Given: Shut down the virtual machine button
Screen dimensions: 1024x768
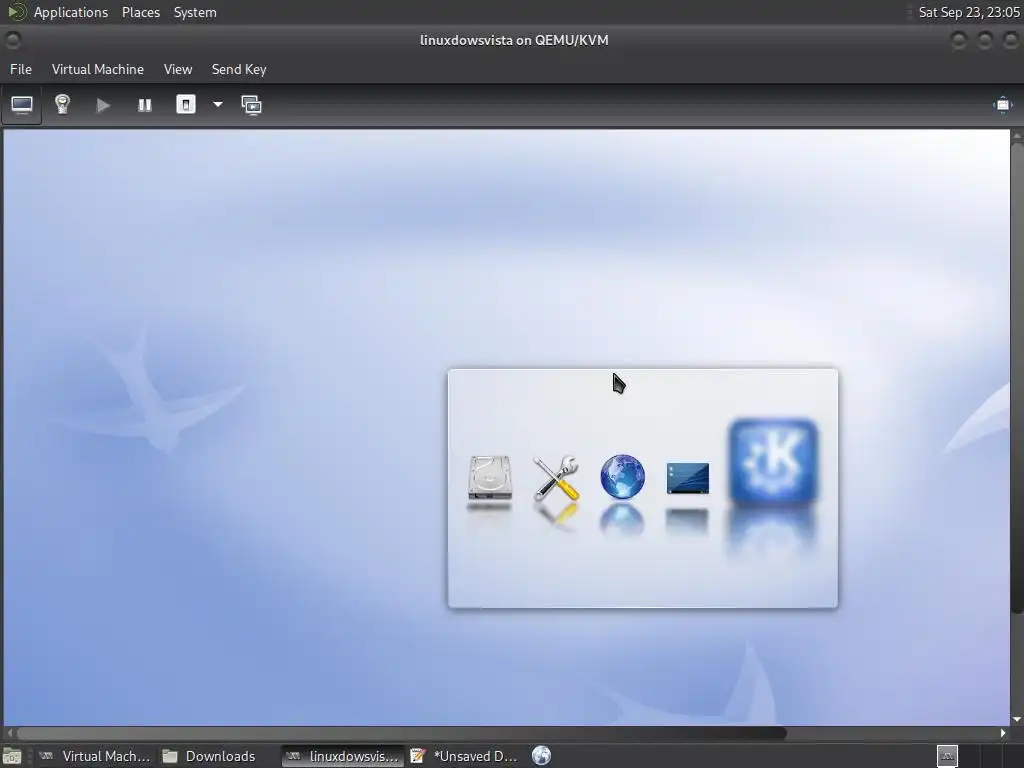Looking at the screenshot, I should (x=185, y=104).
